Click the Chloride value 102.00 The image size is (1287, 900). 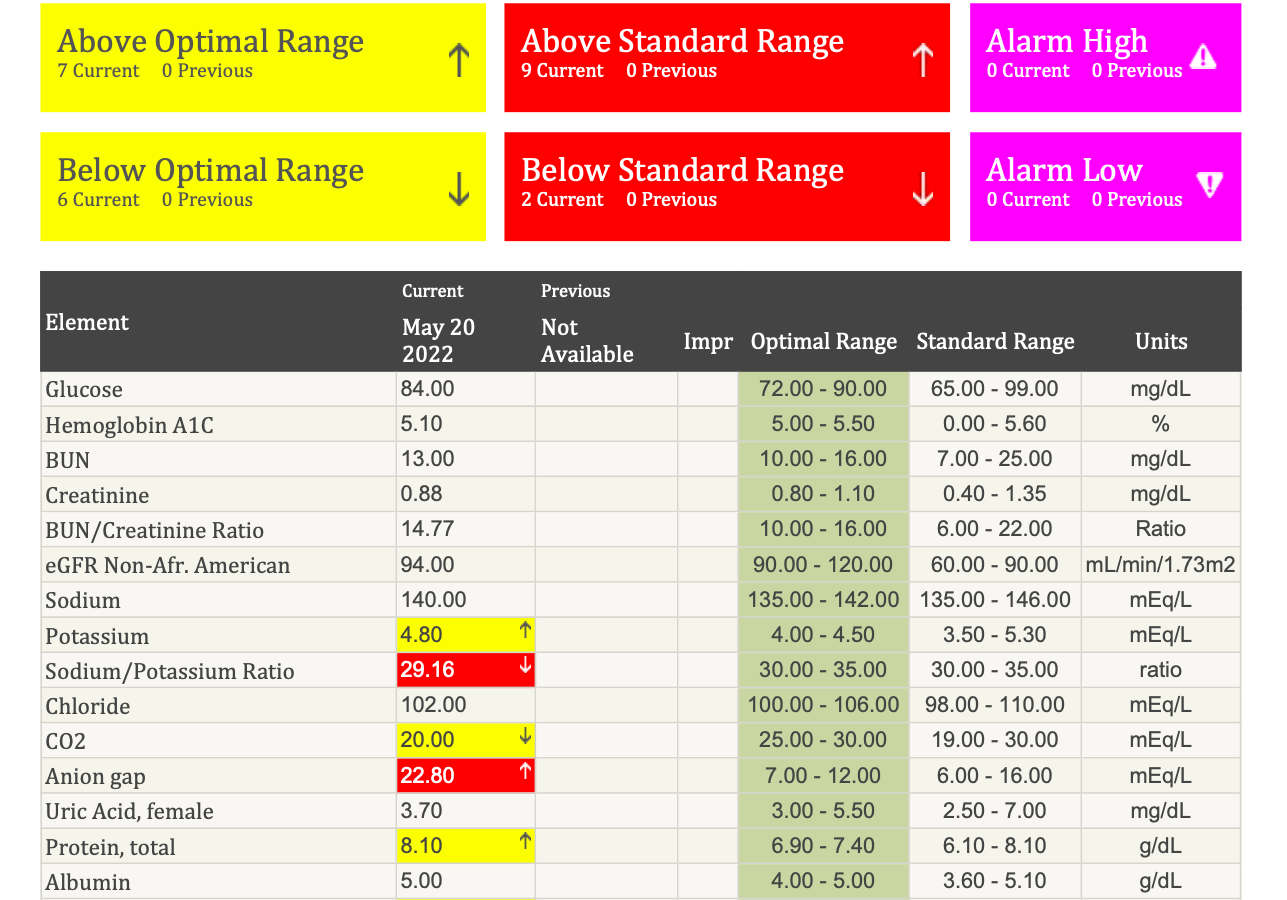click(x=433, y=705)
